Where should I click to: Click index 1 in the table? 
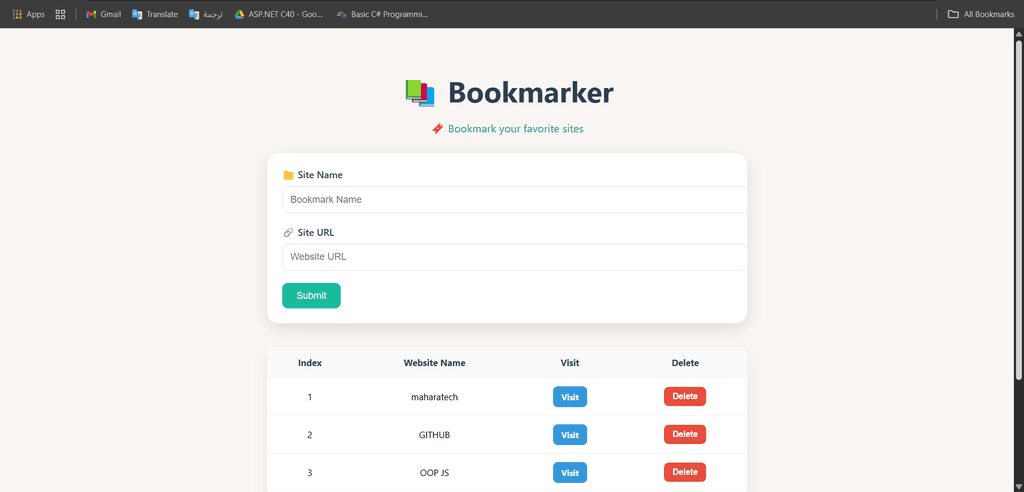310,397
